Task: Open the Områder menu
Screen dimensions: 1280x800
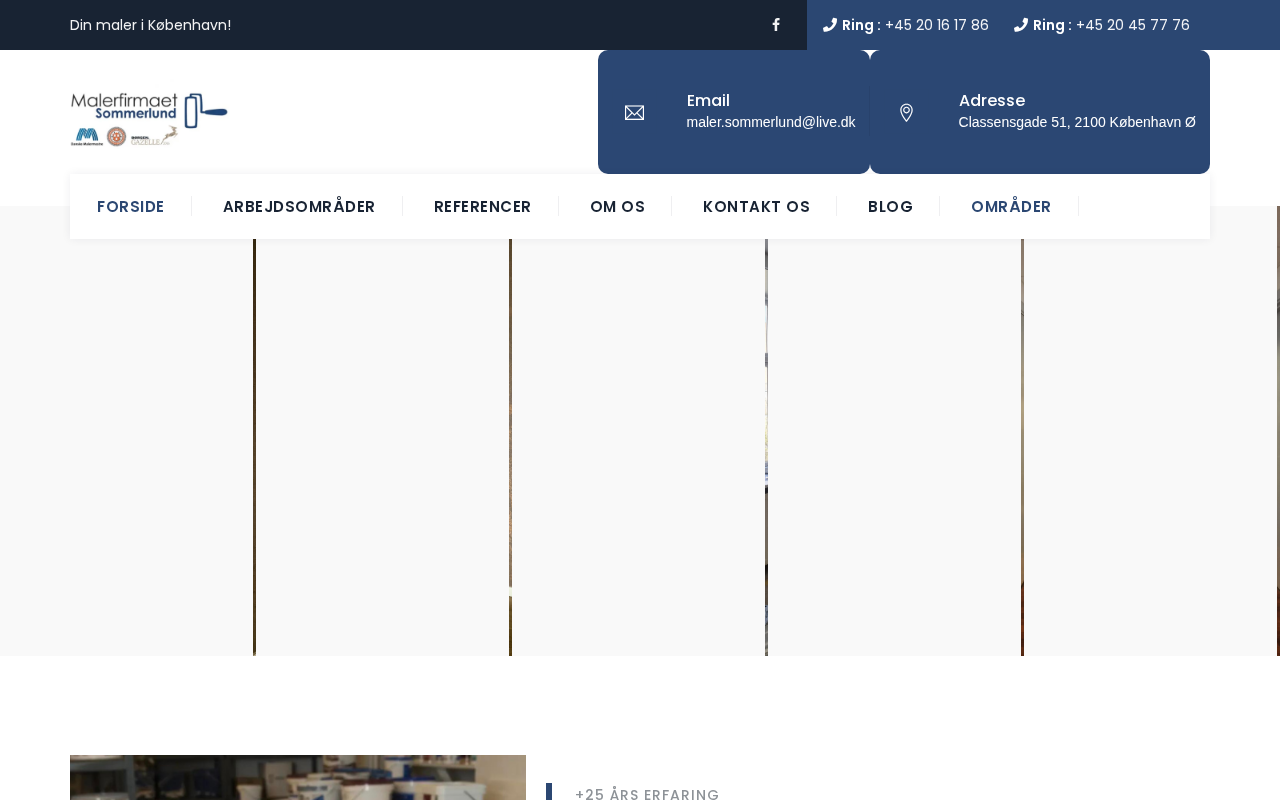Action: coord(1011,207)
